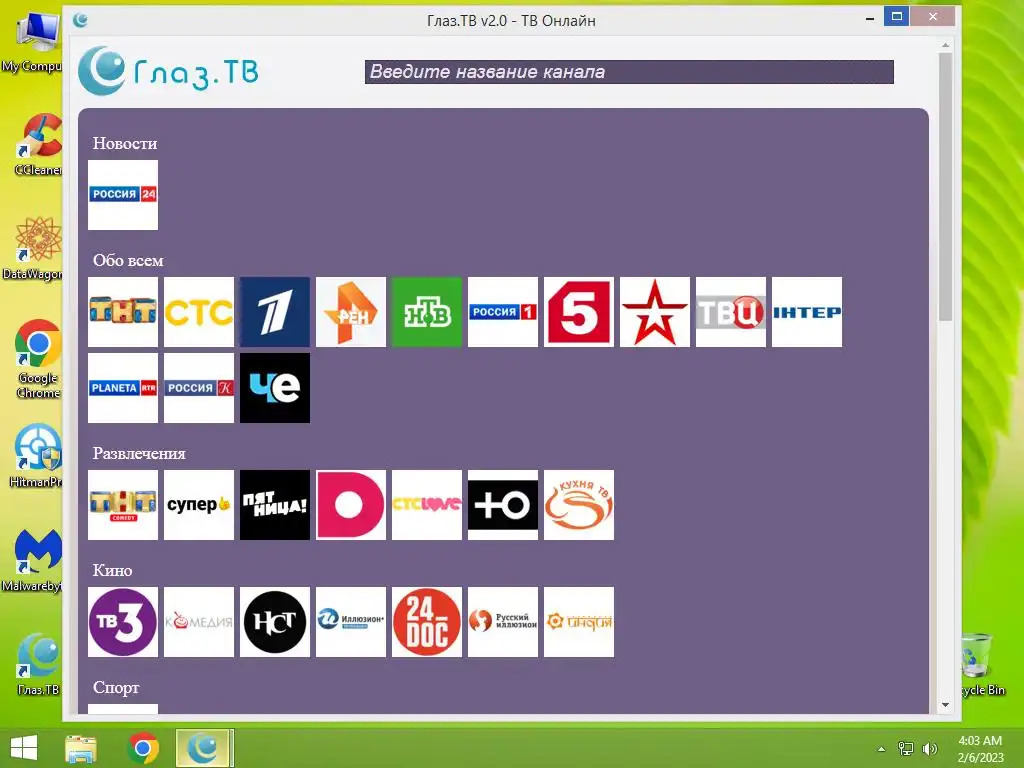The image size is (1024, 768).
Task: Open the black +О channel tile
Action: [503, 505]
